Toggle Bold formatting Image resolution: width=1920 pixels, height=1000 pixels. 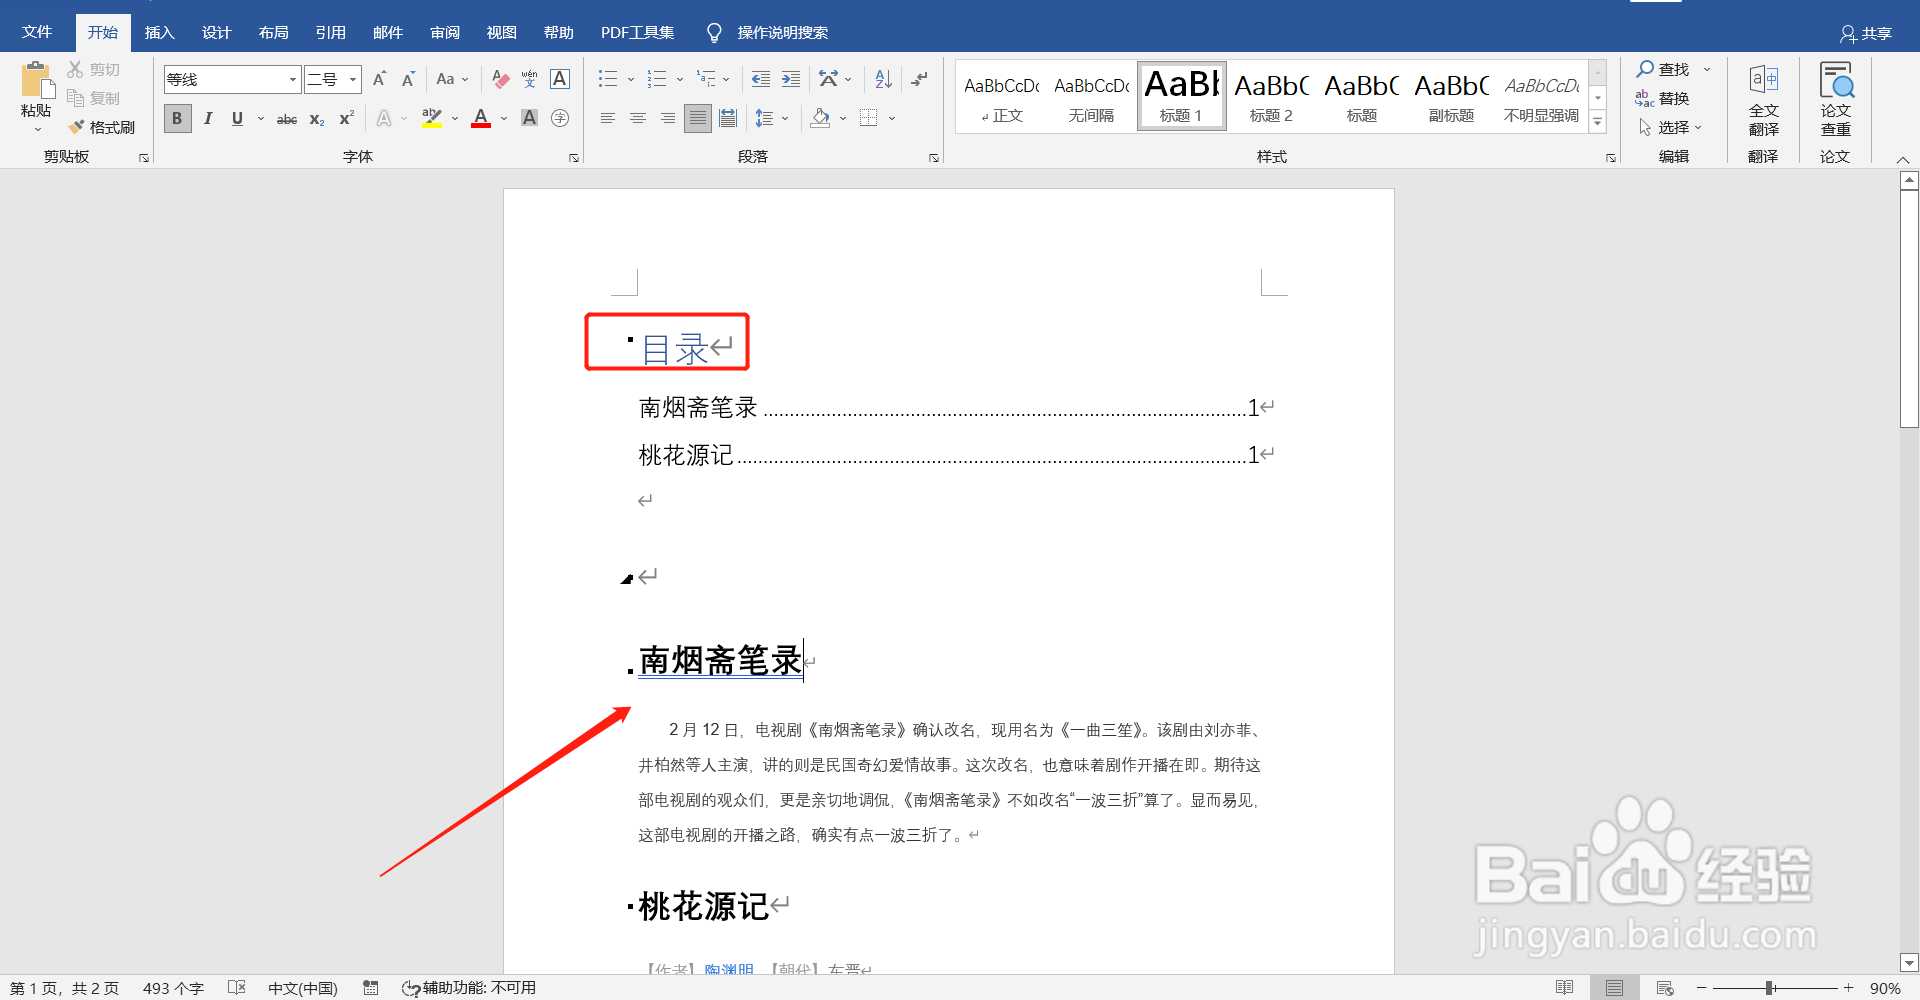click(176, 118)
